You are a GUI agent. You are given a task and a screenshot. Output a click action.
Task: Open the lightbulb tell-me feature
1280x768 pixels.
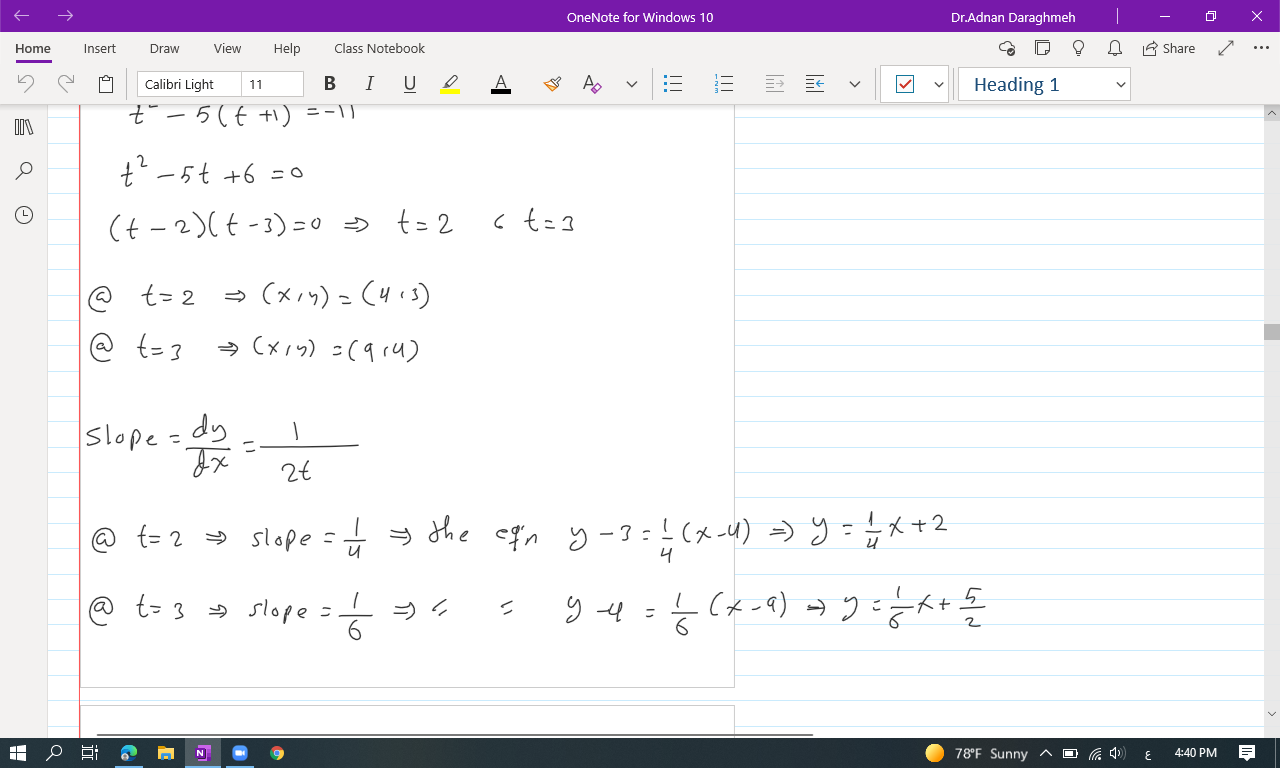pyautogui.click(x=1078, y=48)
